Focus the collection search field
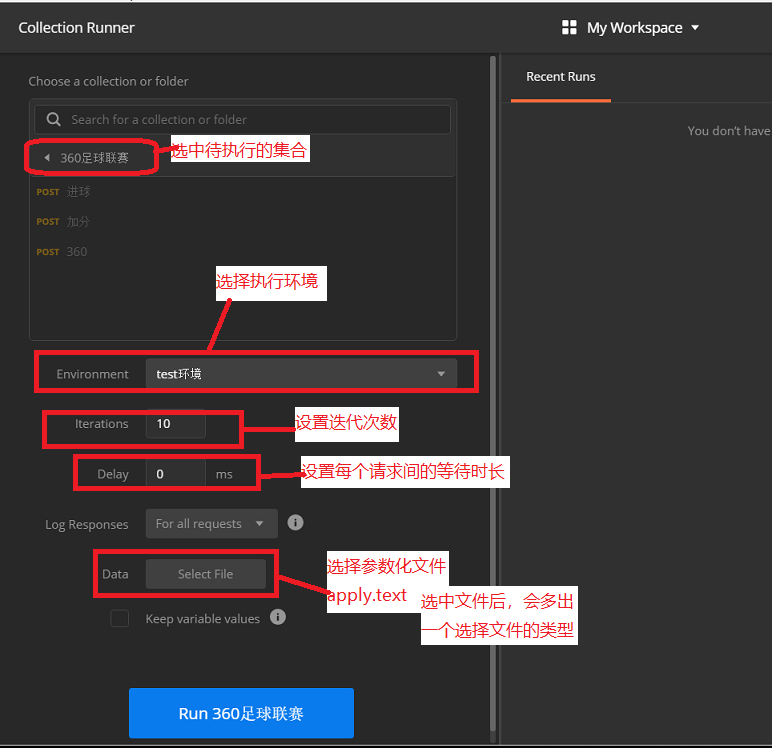 [242, 119]
